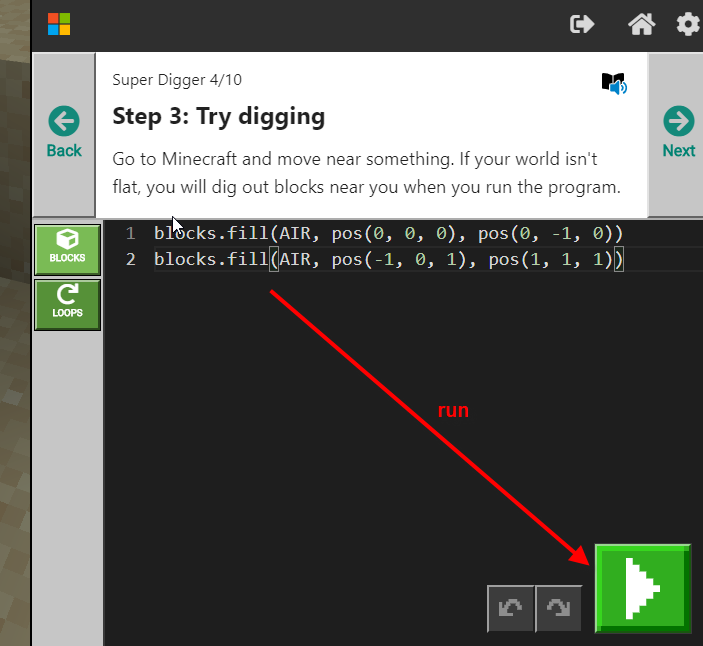Image resolution: width=703 pixels, height=646 pixels.
Task: Click the tutorial instruction paragraph
Action: pyautogui.click(x=366, y=173)
